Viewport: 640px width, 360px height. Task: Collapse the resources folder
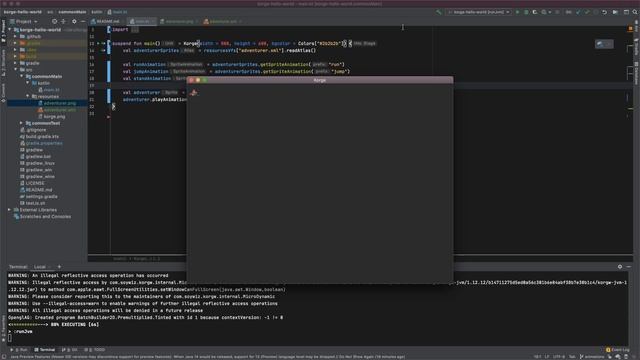[x=28, y=96]
